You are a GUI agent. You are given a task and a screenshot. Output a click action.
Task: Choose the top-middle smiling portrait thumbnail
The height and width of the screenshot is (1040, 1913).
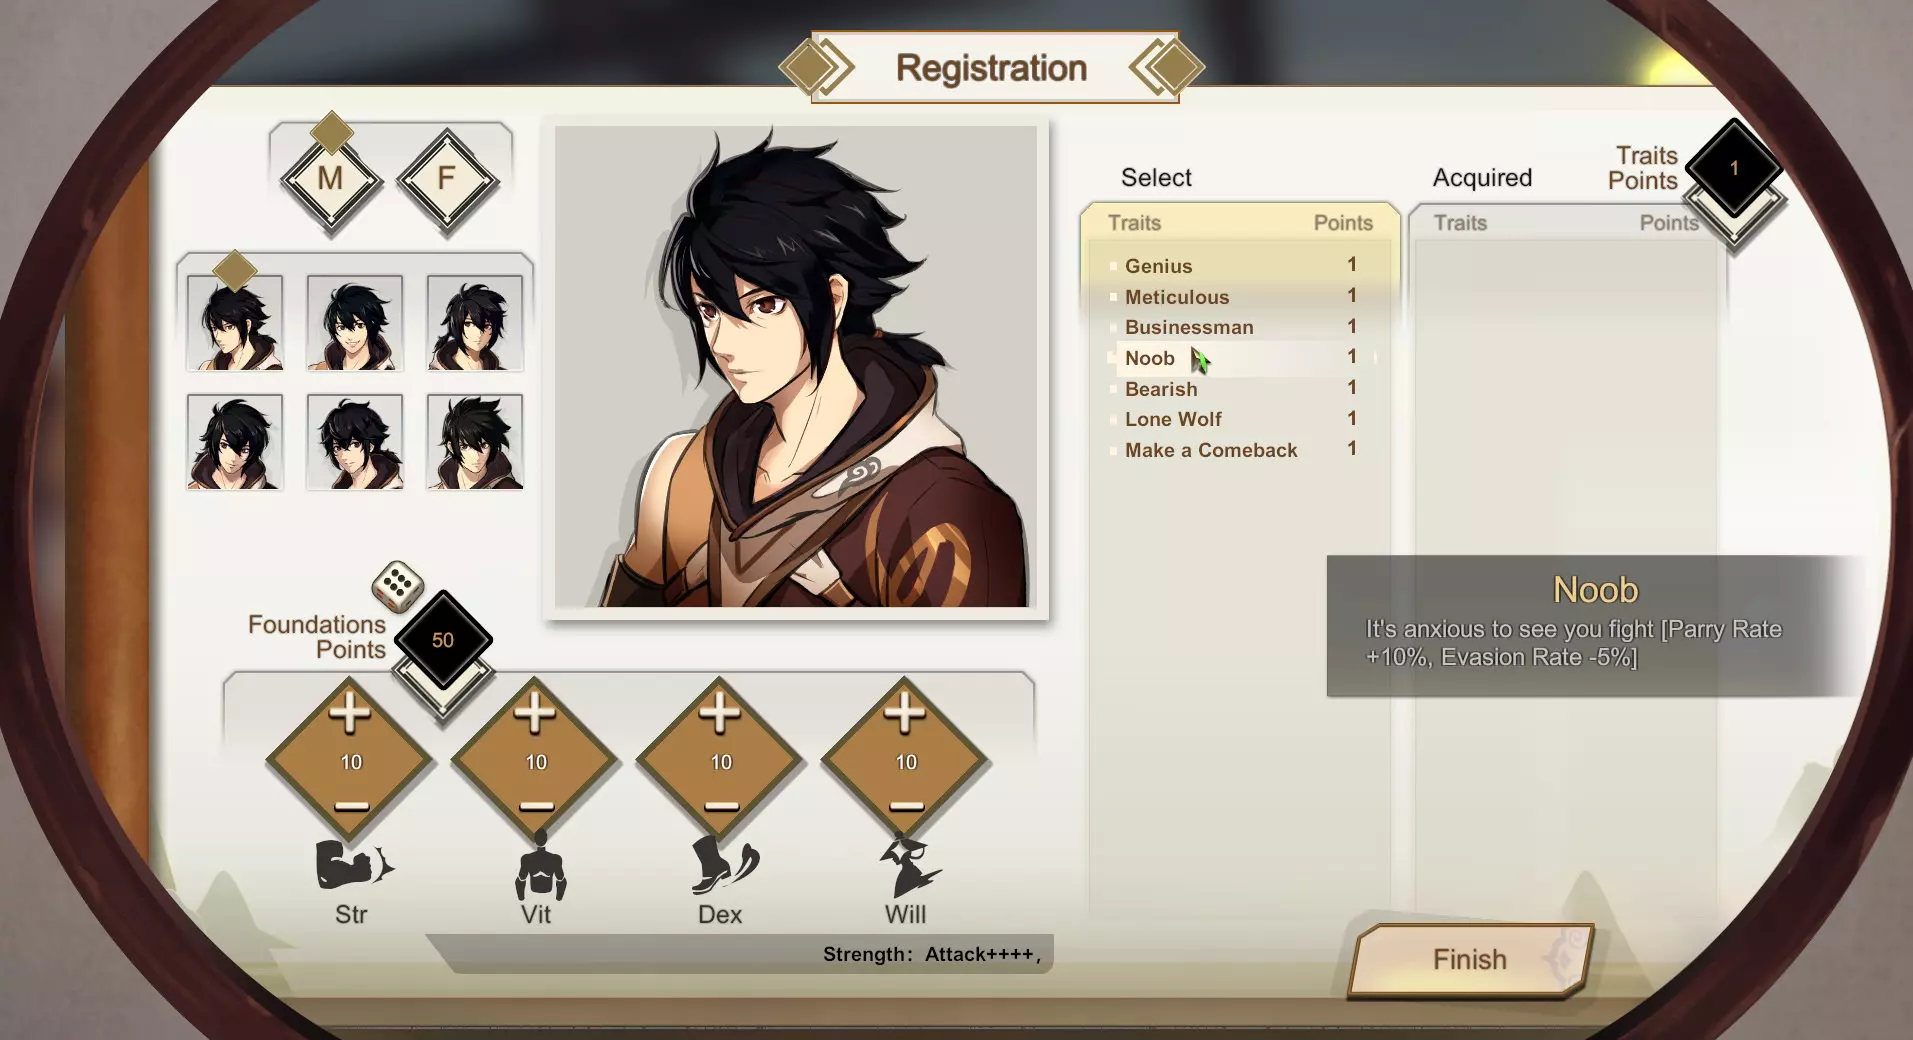[355, 323]
